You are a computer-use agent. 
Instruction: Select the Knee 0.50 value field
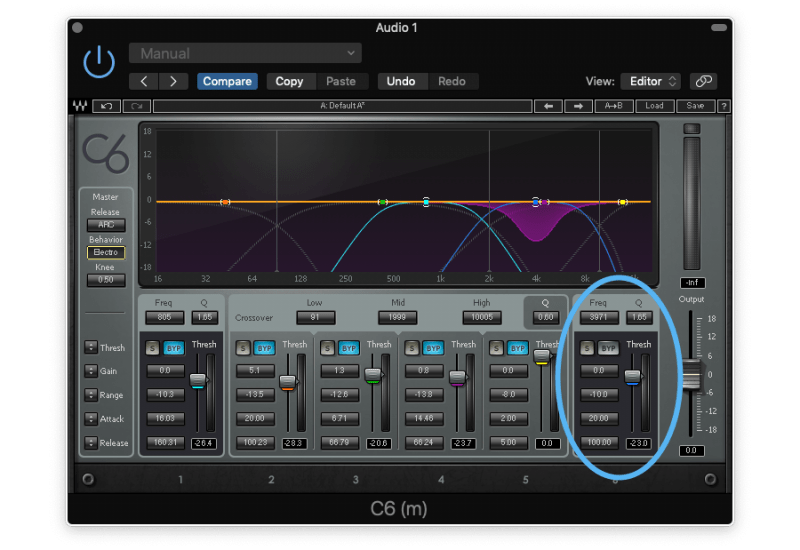click(106, 280)
